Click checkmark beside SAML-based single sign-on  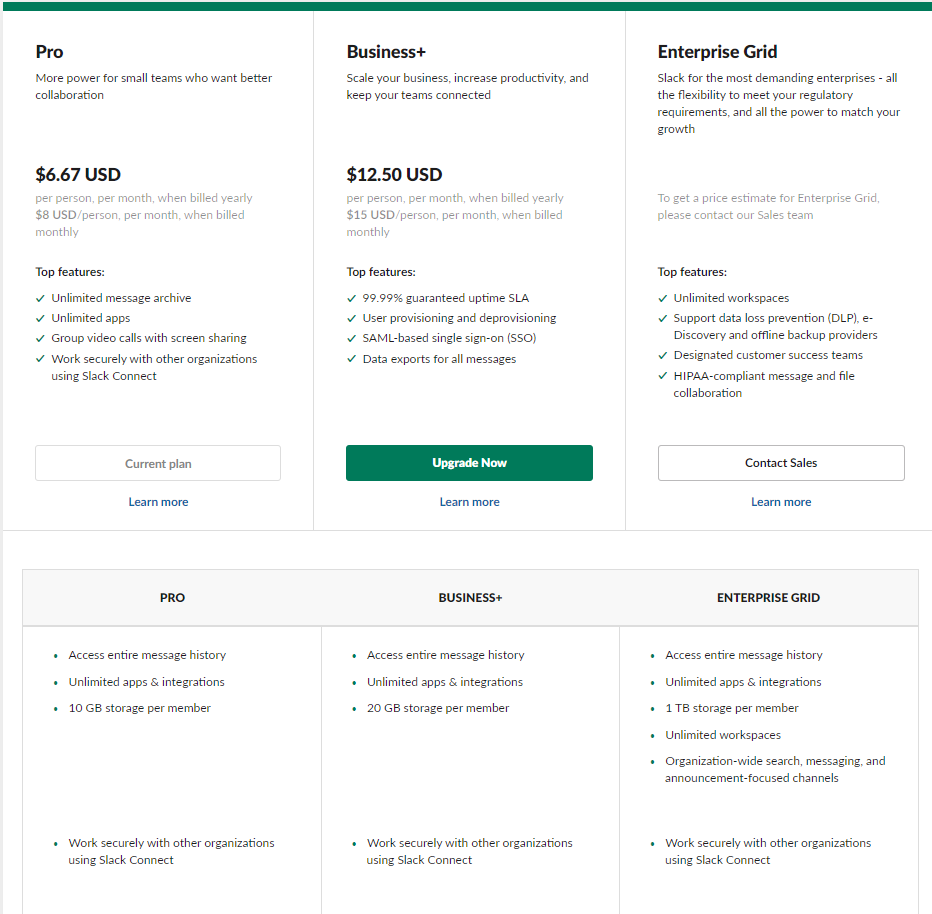pyautogui.click(x=351, y=339)
